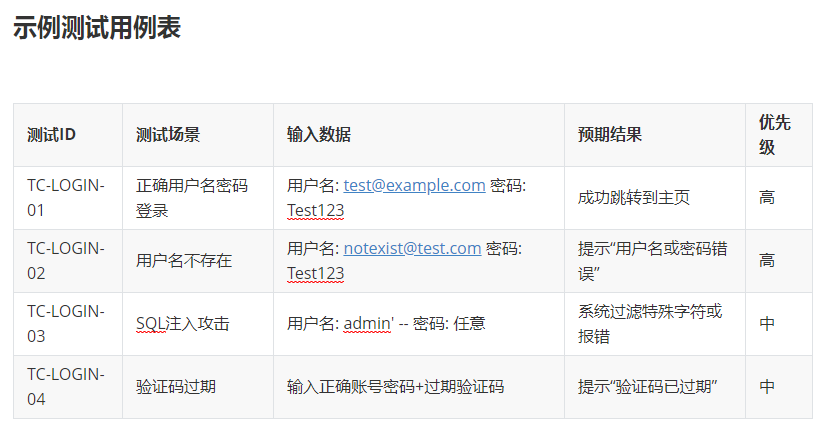
Task: Click the 输入正确账号密码+过期验证码 cell
Action: [419, 387]
